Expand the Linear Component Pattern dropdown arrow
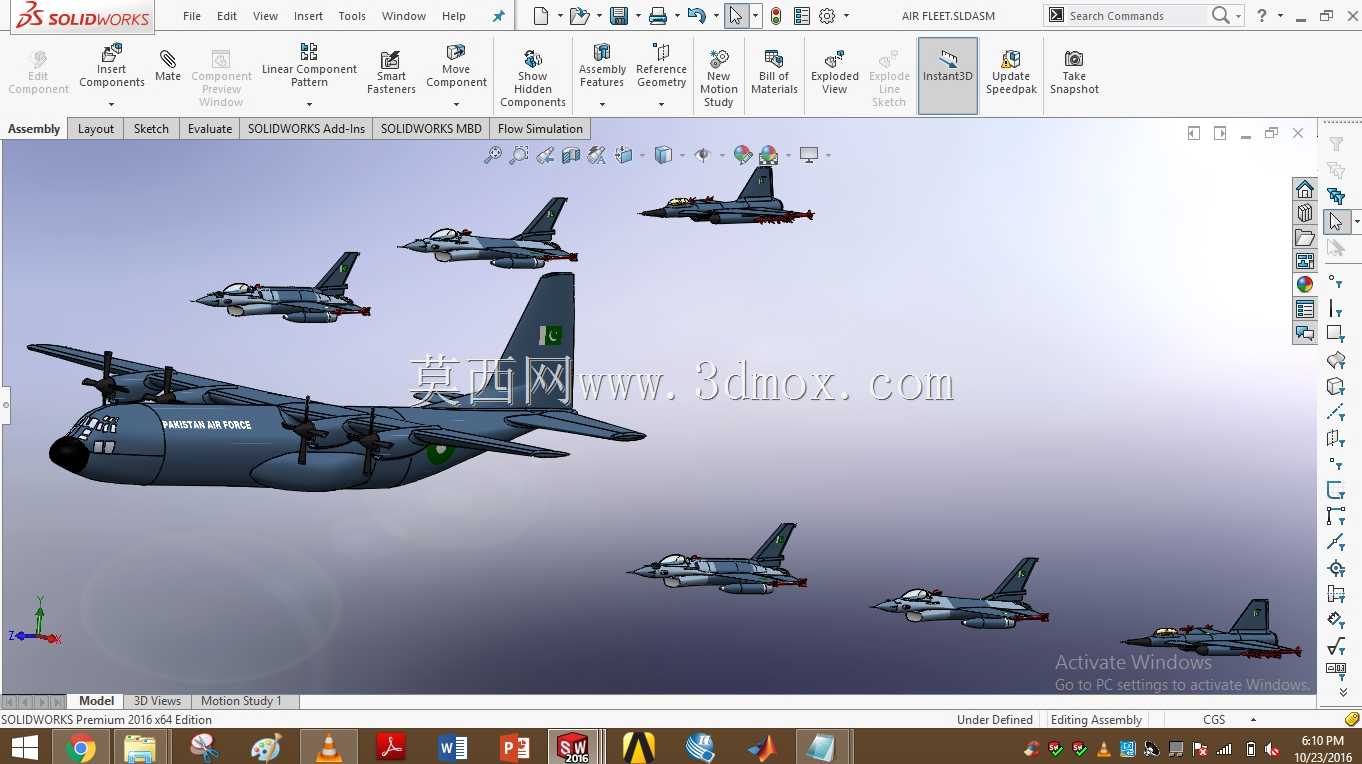Image resolution: width=1362 pixels, height=764 pixels. pyautogui.click(x=309, y=104)
